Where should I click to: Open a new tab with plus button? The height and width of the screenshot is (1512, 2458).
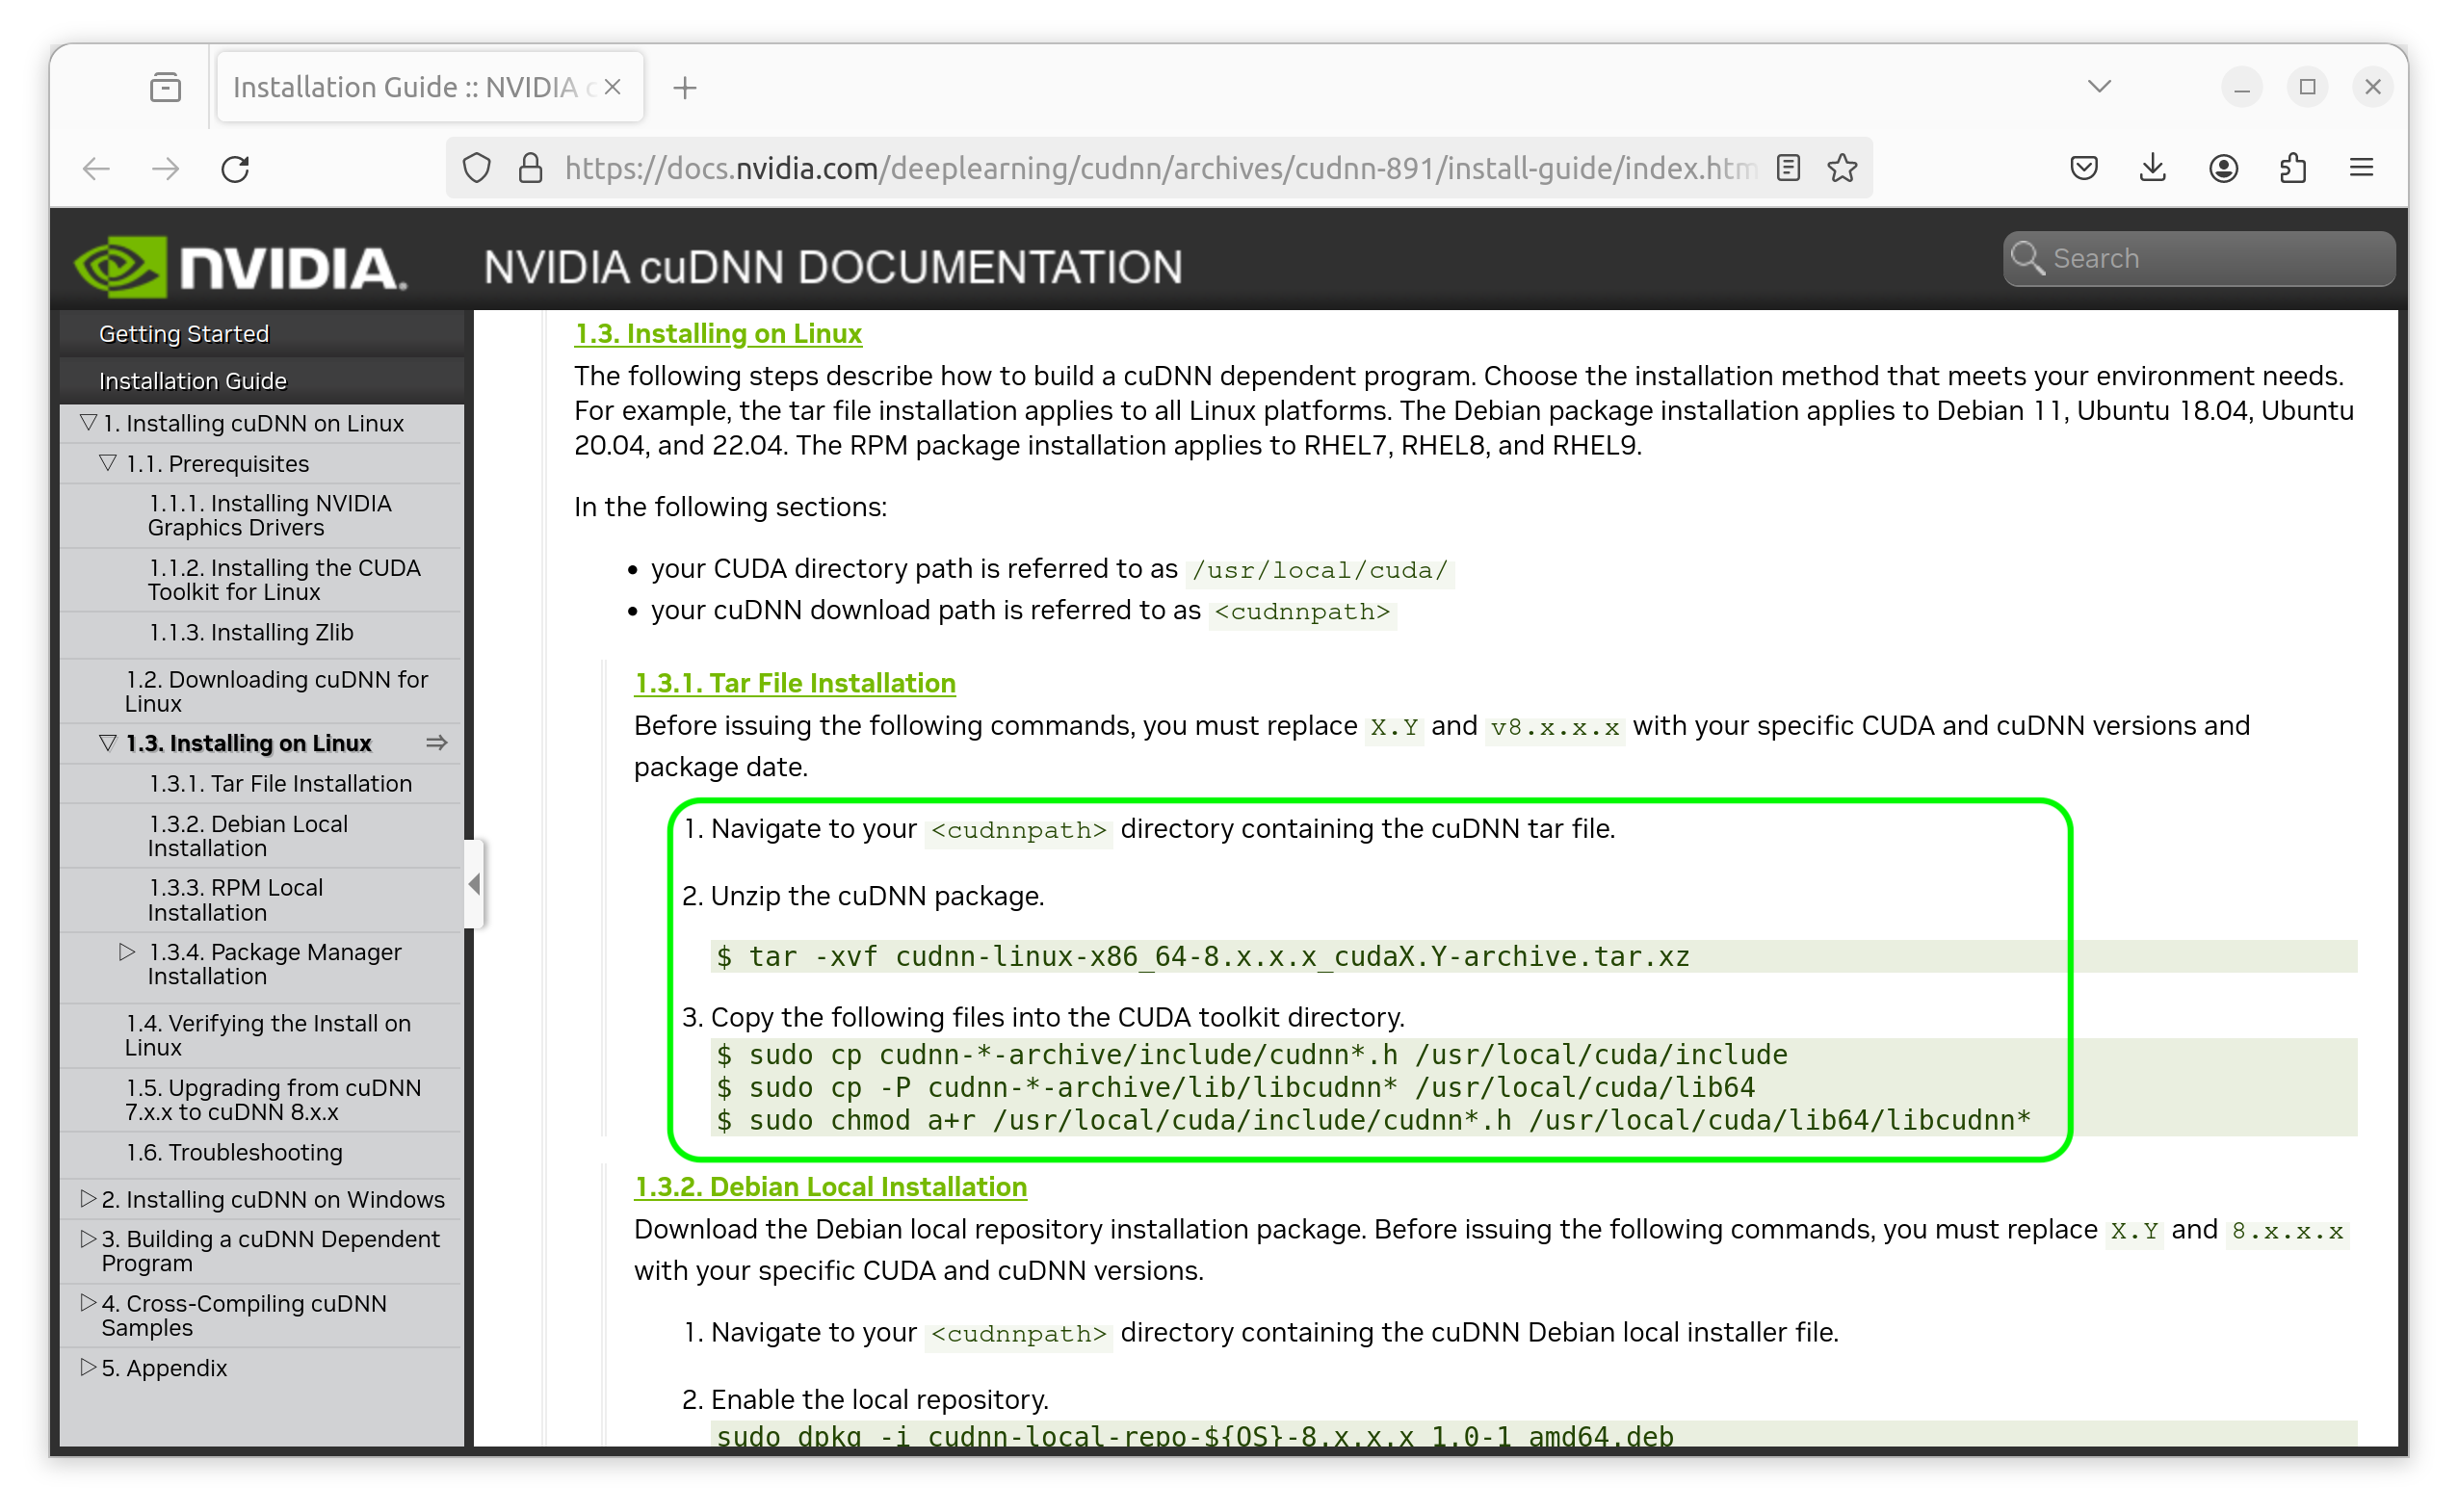pos(685,88)
